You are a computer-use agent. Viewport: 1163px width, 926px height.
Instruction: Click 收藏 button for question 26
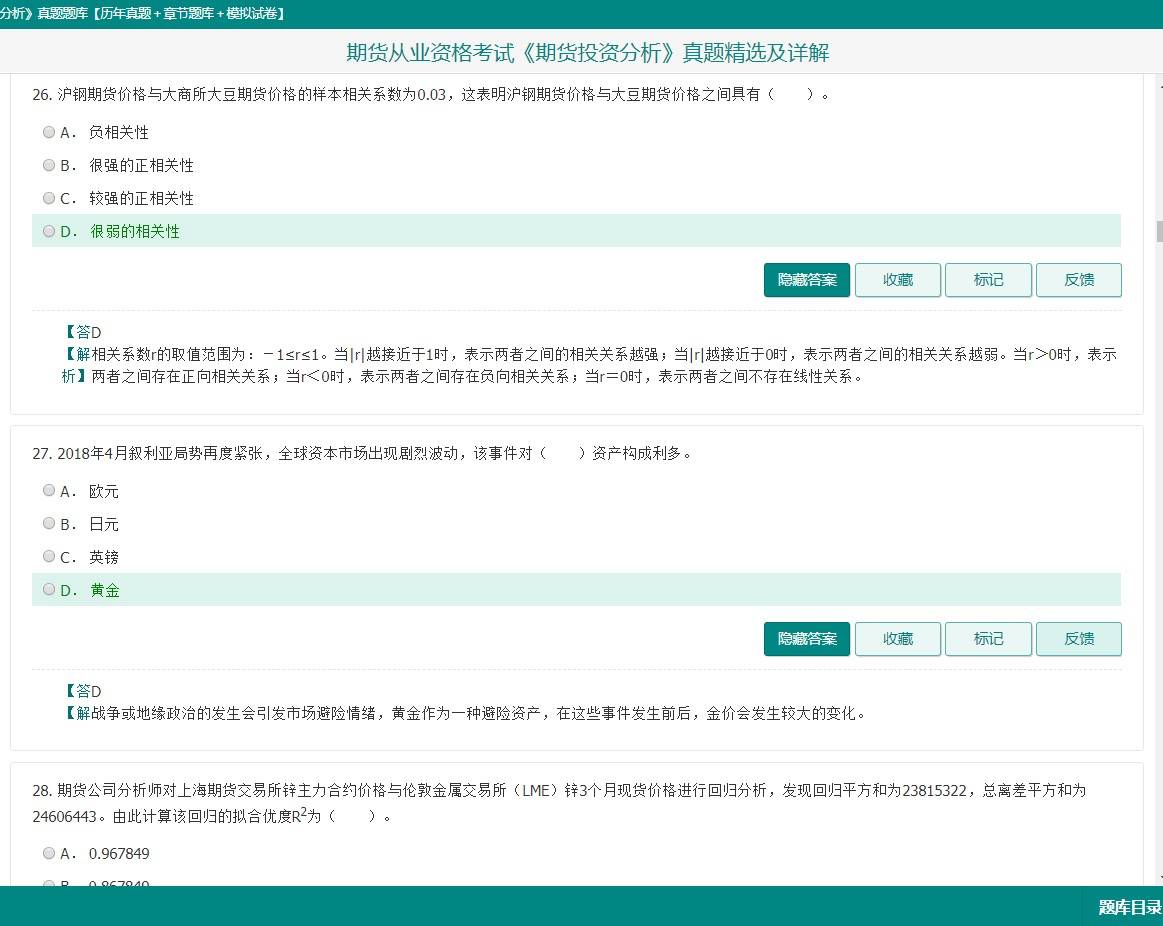(897, 280)
